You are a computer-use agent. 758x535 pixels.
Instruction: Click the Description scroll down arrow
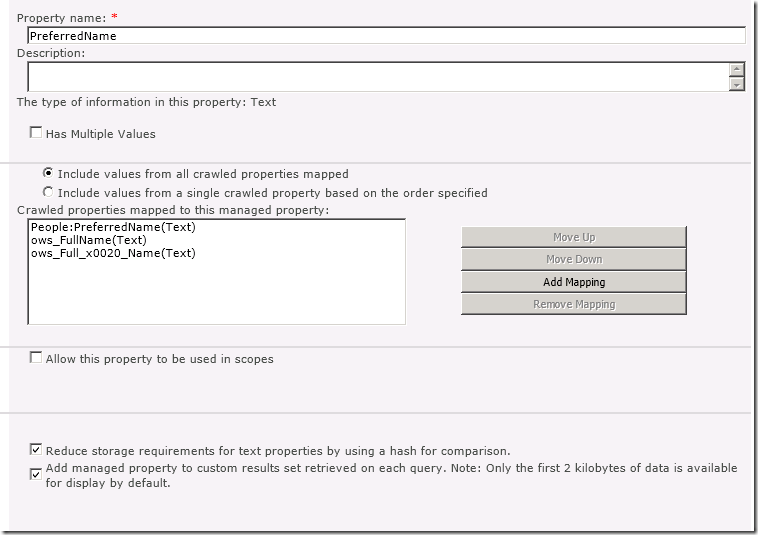pyautogui.click(x=737, y=85)
